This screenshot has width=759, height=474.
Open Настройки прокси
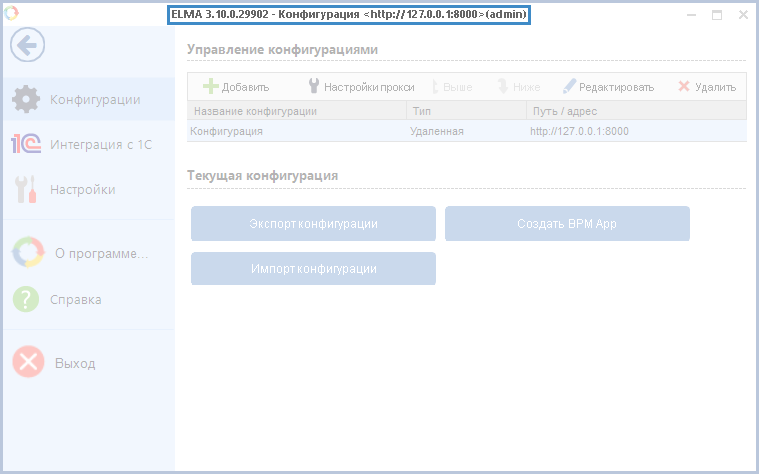pos(361,87)
